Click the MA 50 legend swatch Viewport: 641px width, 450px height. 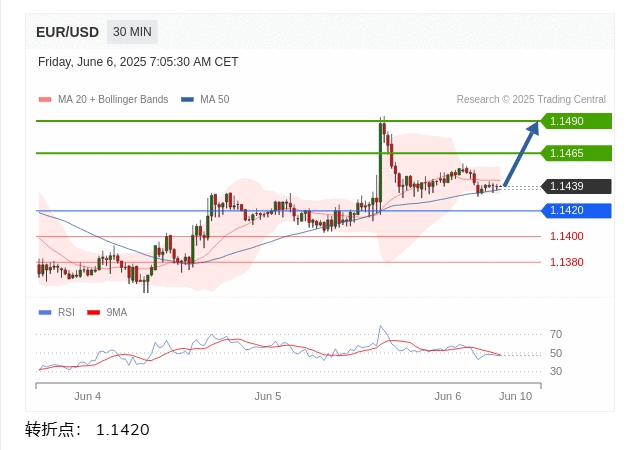pyautogui.click(x=187, y=99)
